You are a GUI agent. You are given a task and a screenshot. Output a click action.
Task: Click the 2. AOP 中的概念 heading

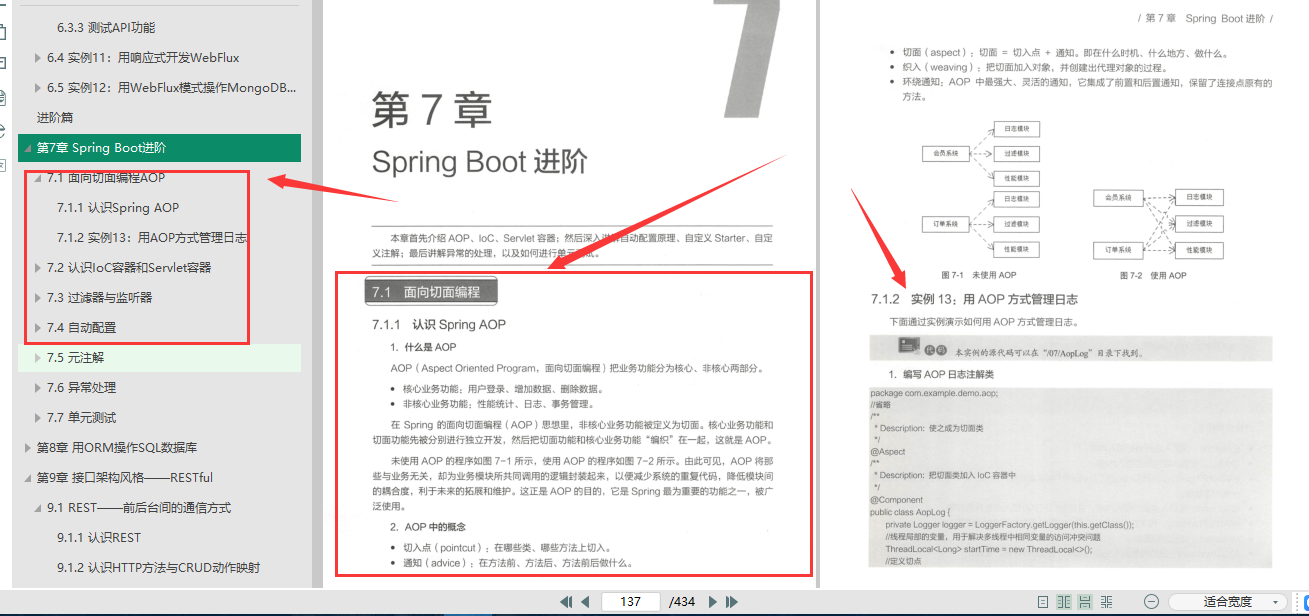[x=428, y=526]
